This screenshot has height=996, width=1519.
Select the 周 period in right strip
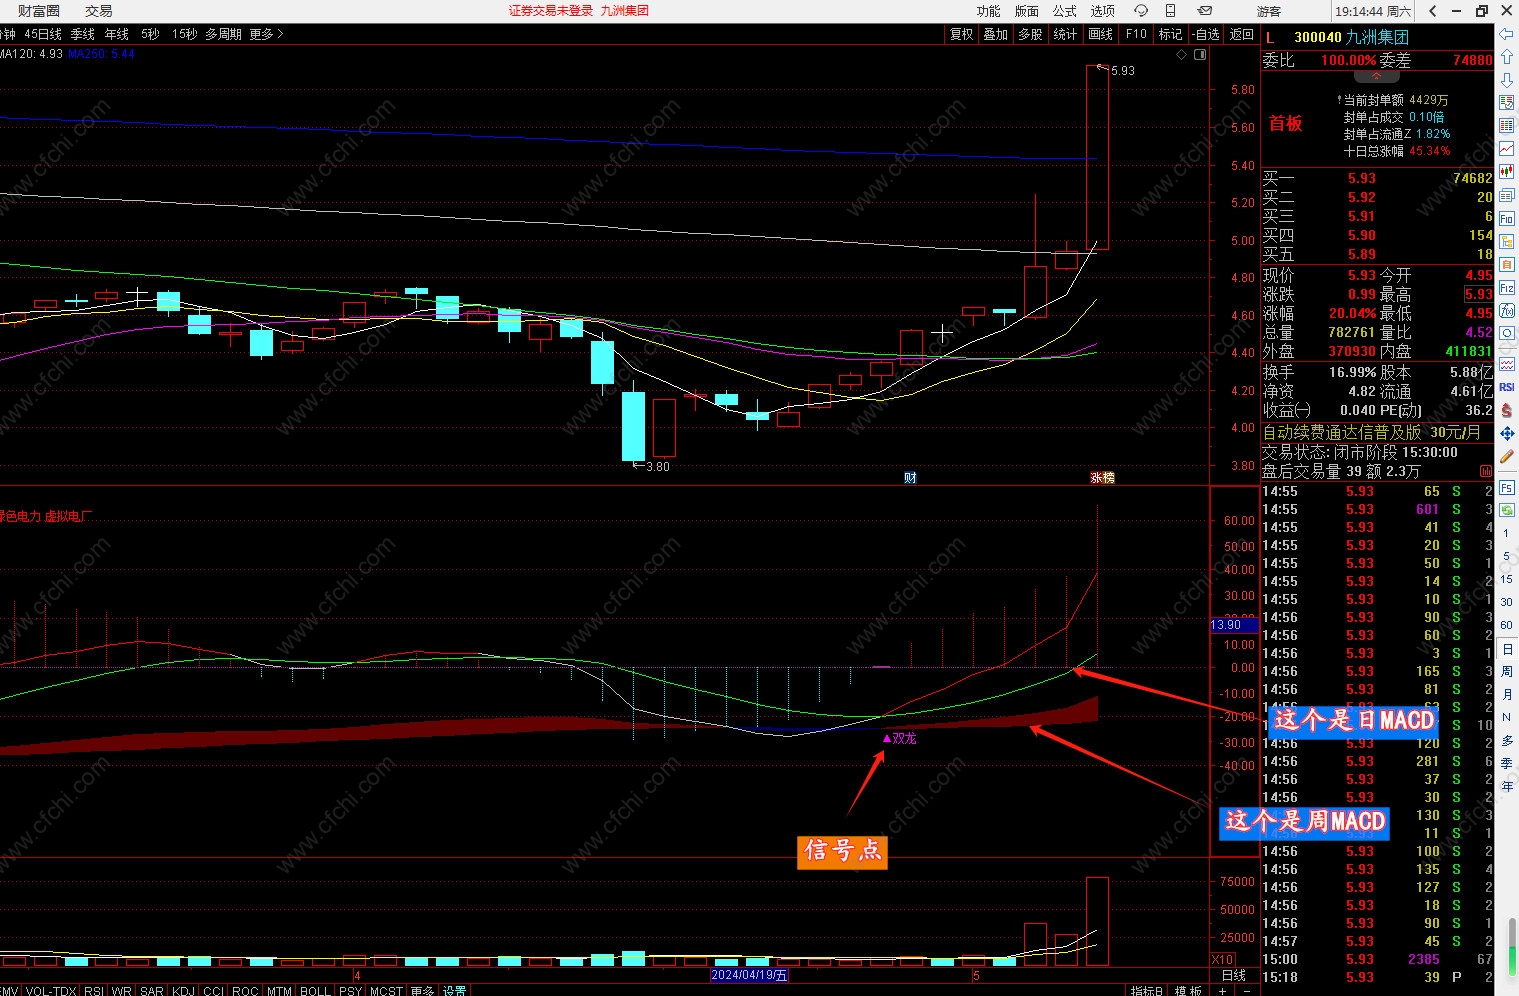click(1506, 671)
